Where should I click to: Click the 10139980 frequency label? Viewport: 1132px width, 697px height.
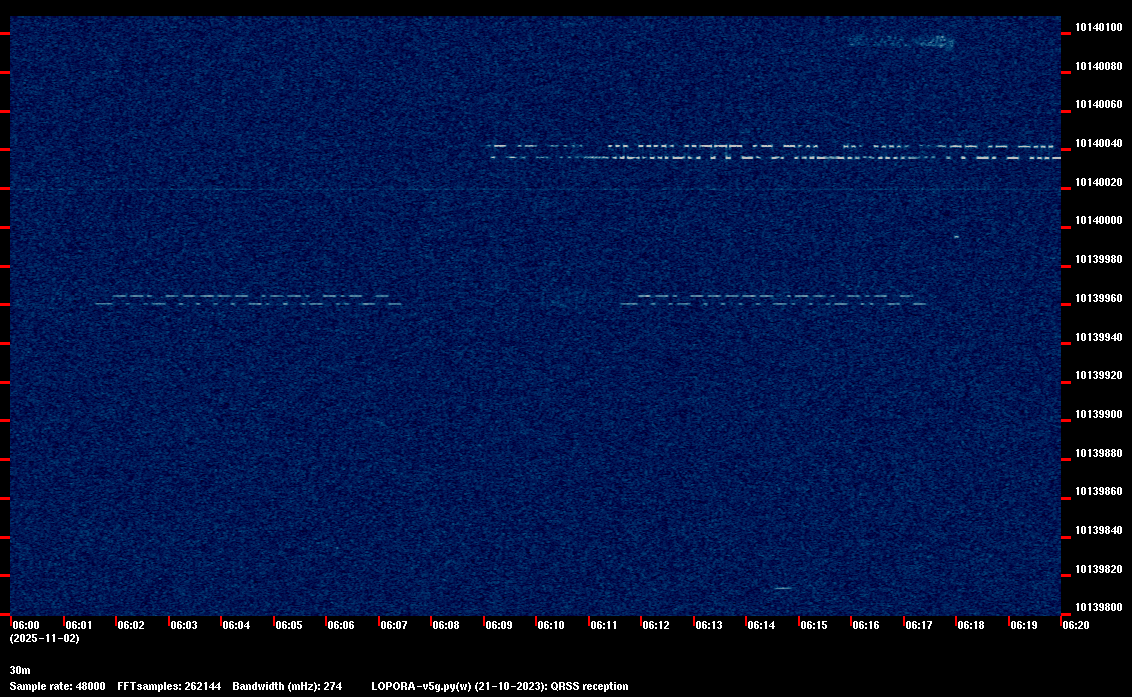coord(1098,259)
